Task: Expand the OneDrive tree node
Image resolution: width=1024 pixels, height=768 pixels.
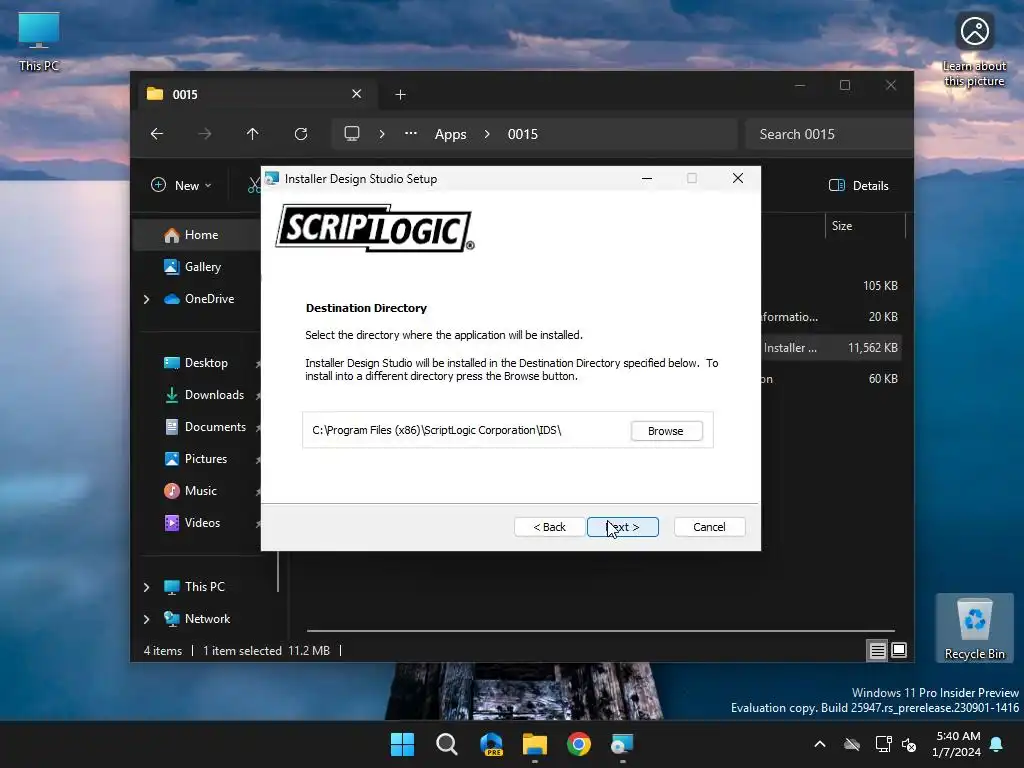Action: pos(147,299)
